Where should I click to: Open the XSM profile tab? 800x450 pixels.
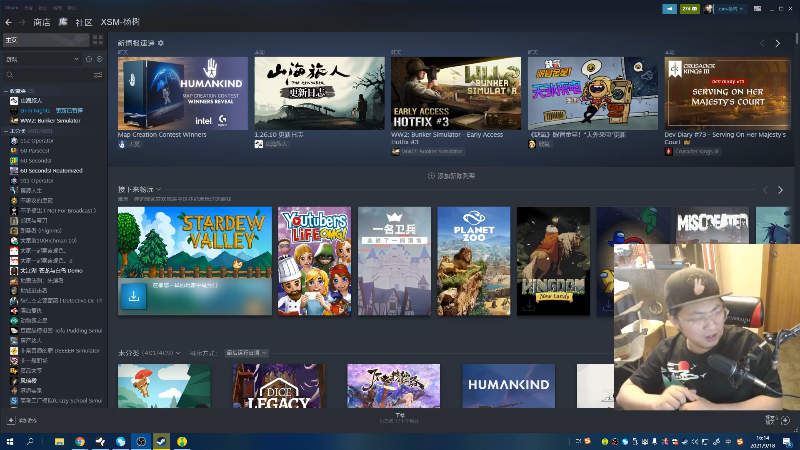(120, 22)
